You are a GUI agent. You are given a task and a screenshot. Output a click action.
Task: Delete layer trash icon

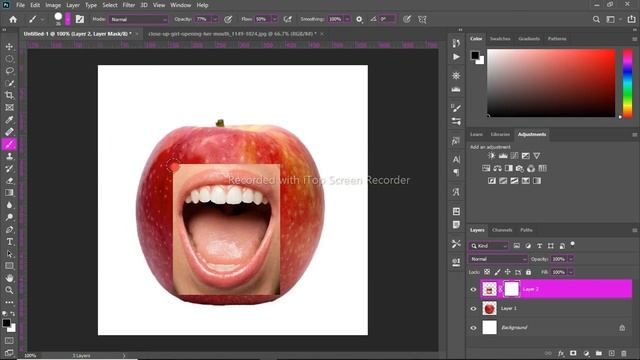(x=624, y=353)
